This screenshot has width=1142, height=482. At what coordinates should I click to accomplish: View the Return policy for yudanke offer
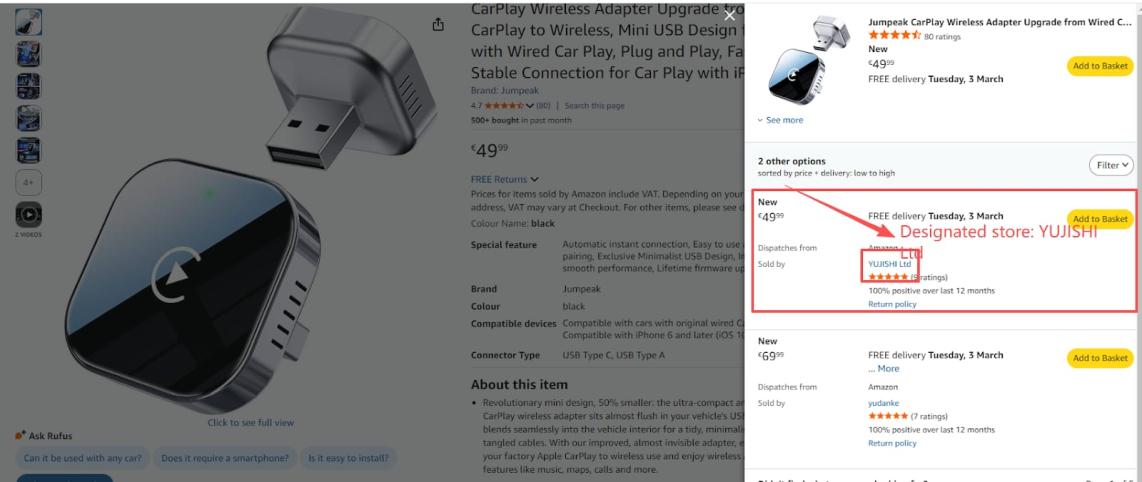pyautogui.click(x=892, y=443)
